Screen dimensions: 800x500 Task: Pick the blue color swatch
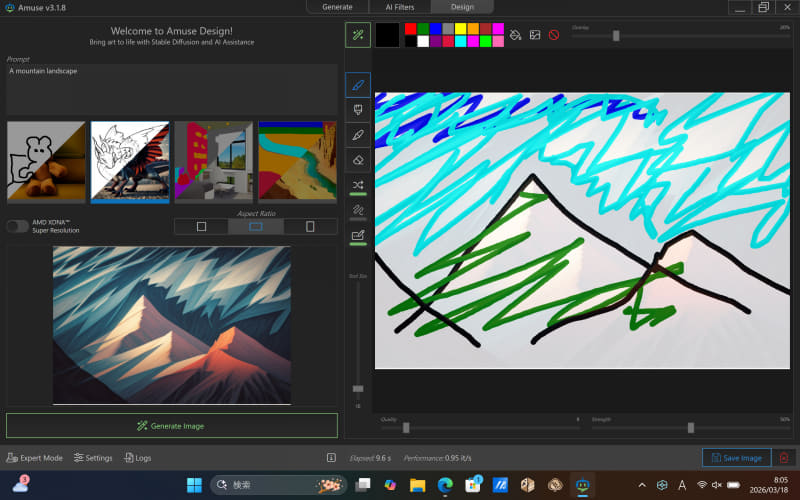click(435, 29)
